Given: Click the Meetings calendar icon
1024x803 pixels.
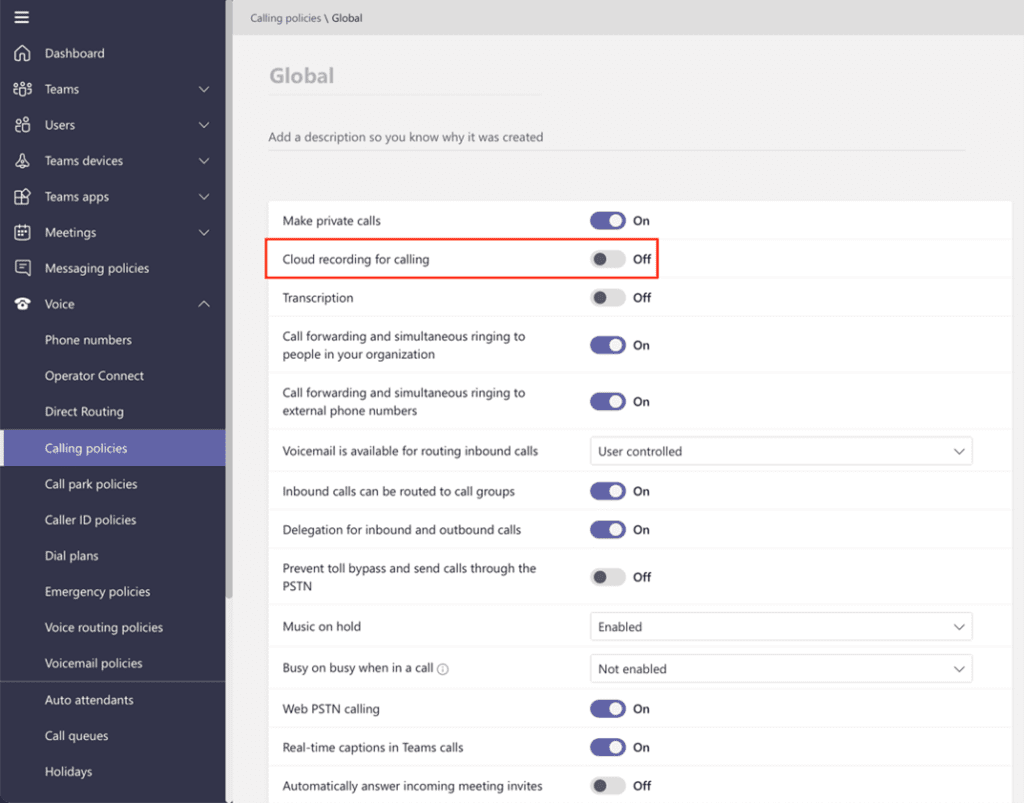Looking at the screenshot, I should pos(22,233).
